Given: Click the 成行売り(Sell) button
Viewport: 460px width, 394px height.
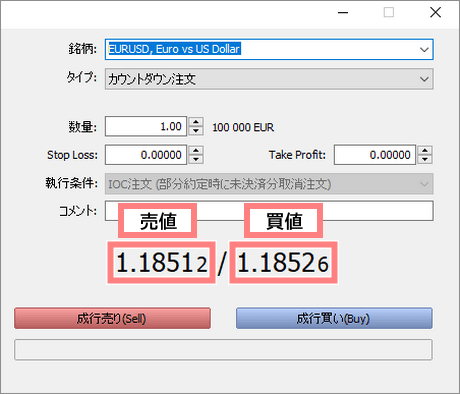Looking at the screenshot, I should 112,318.
